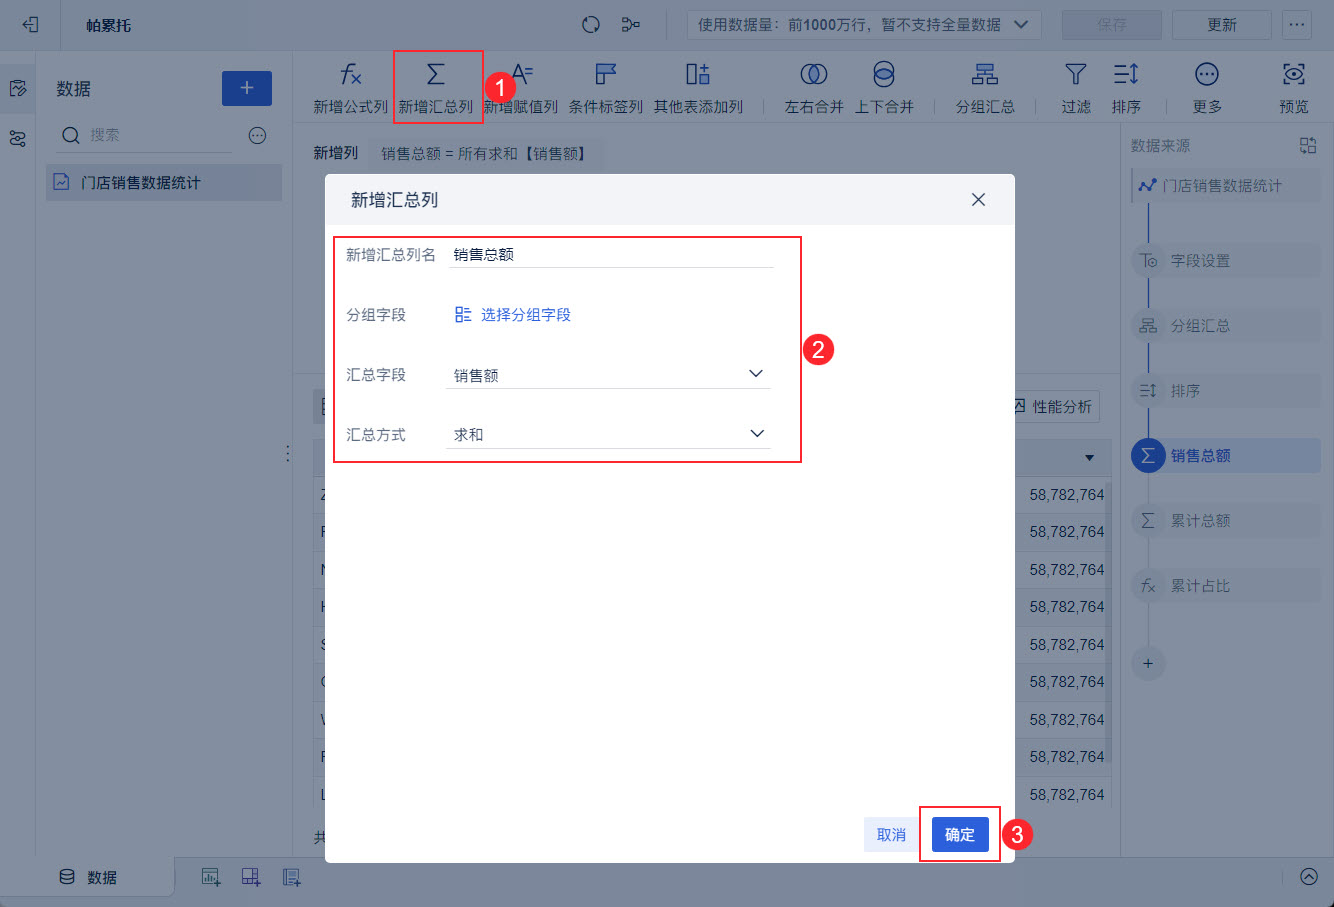Click 取消 button

(891, 834)
